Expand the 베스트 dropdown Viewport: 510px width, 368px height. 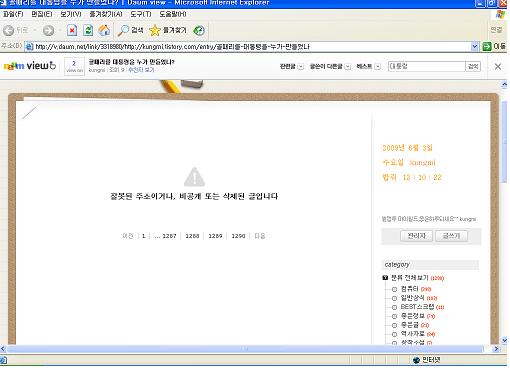point(378,66)
